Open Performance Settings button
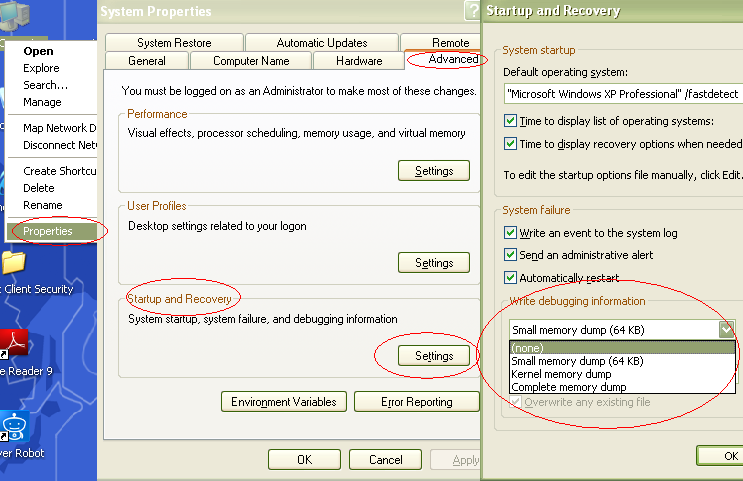The image size is (743, 481). [x=434, y=171]
